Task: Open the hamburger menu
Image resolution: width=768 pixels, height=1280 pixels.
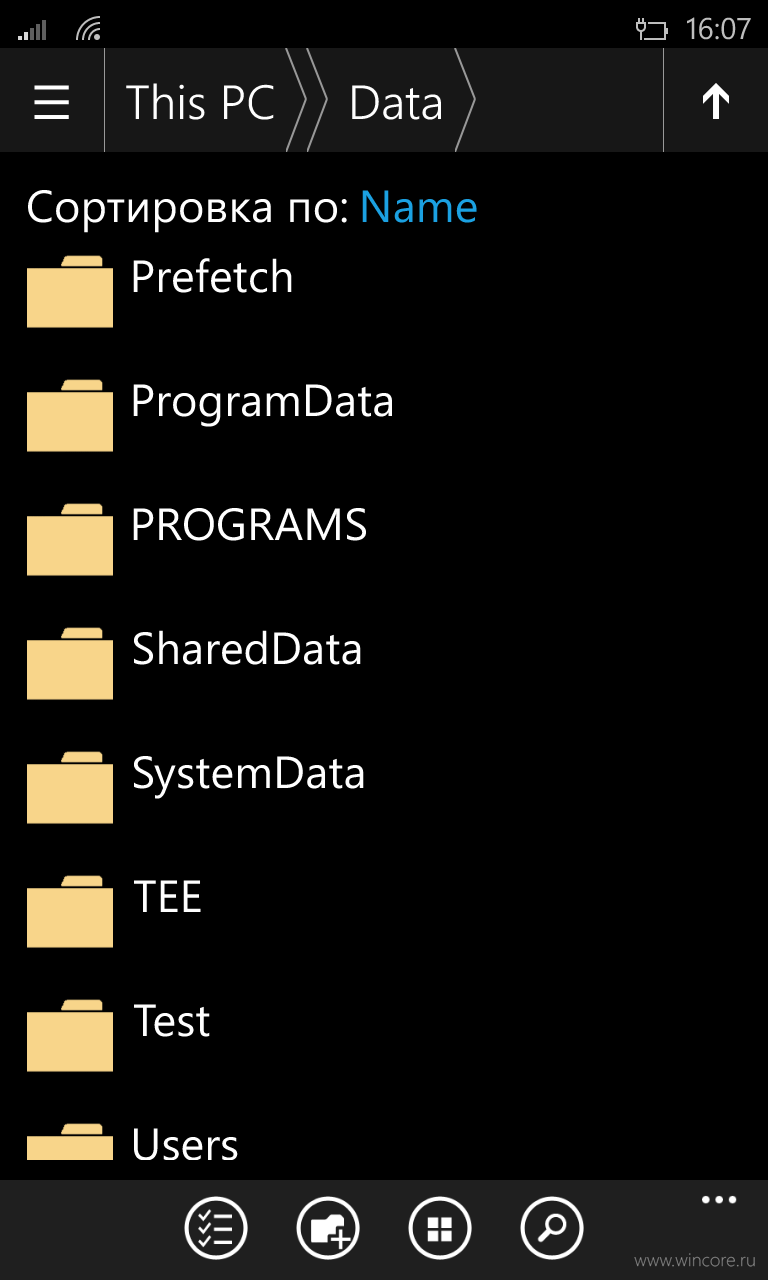Action: 52,102
